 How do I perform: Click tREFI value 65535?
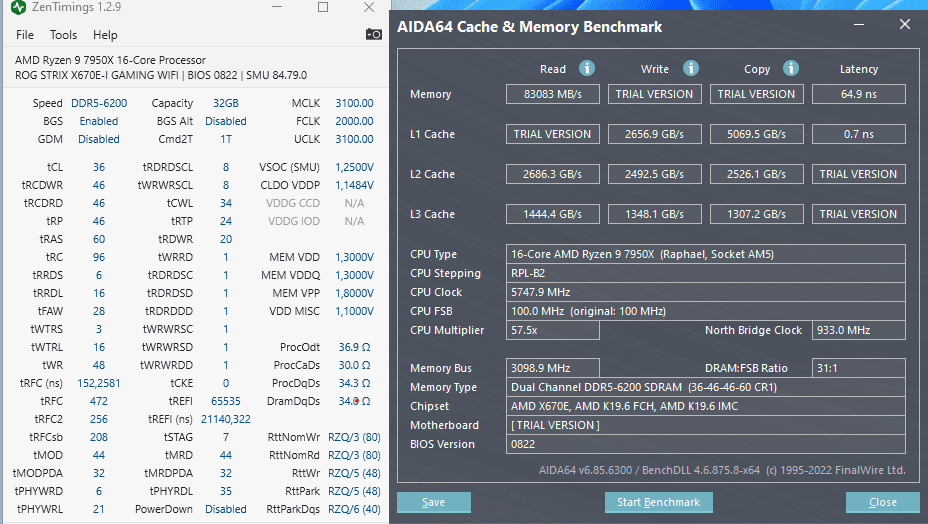click(225, 401)
